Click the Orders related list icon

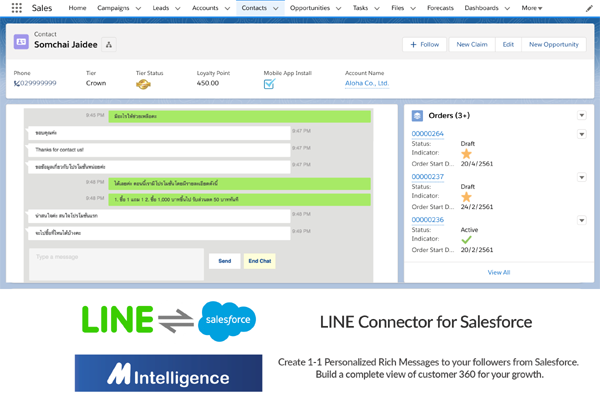[x=417, y=116]
